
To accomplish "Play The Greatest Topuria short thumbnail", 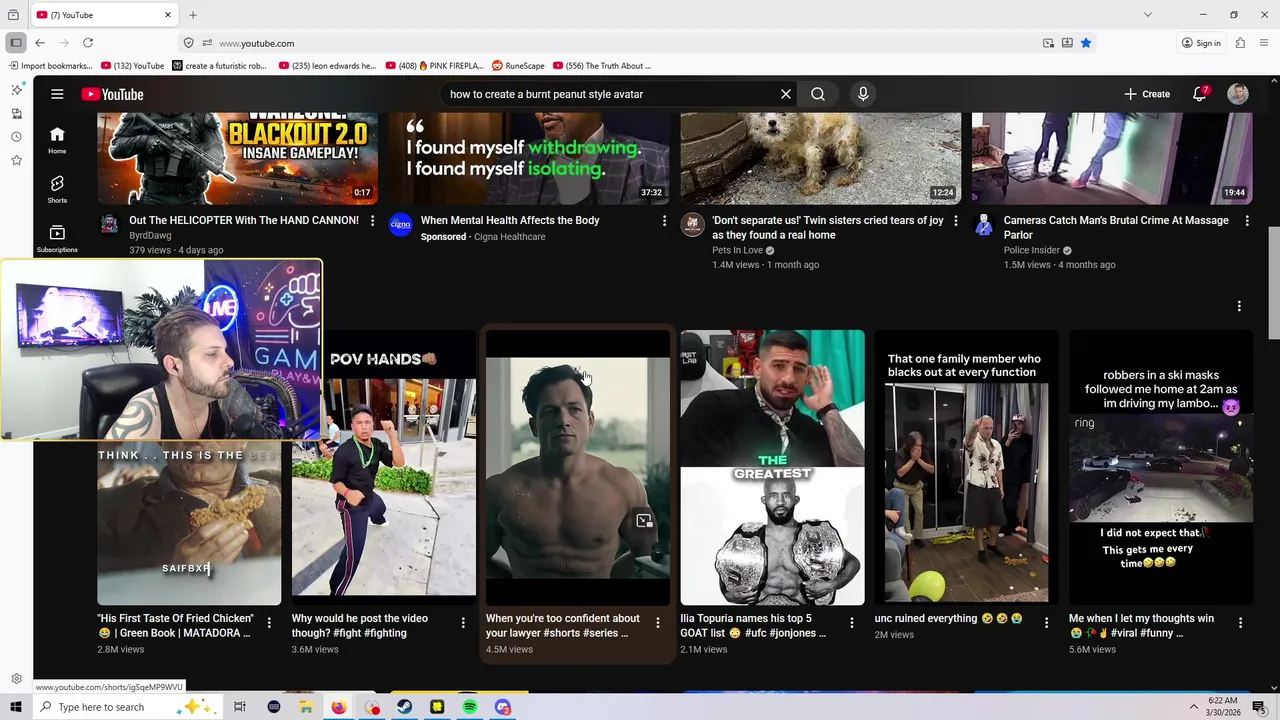I will (772, 468).
